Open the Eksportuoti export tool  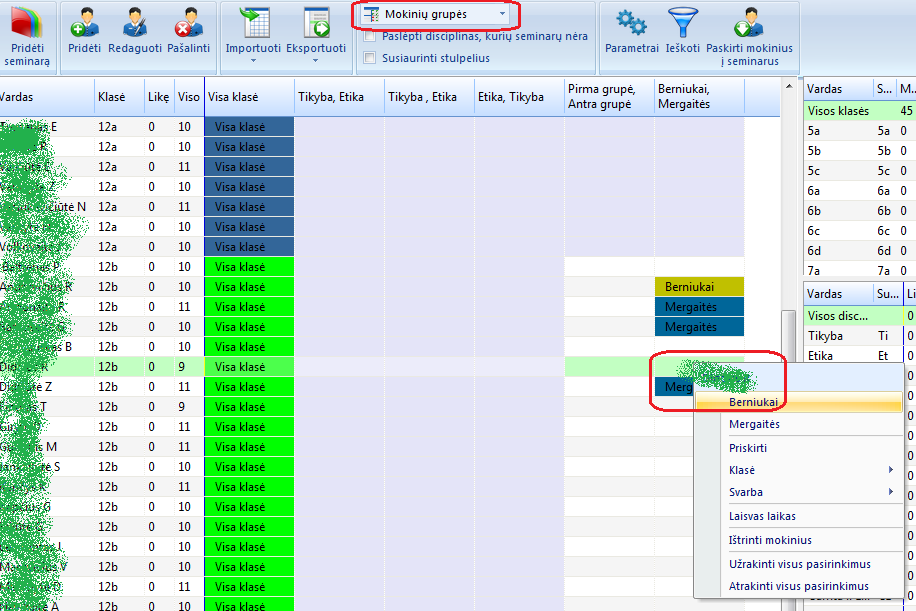pyautogui.click(x=316, y=23)
